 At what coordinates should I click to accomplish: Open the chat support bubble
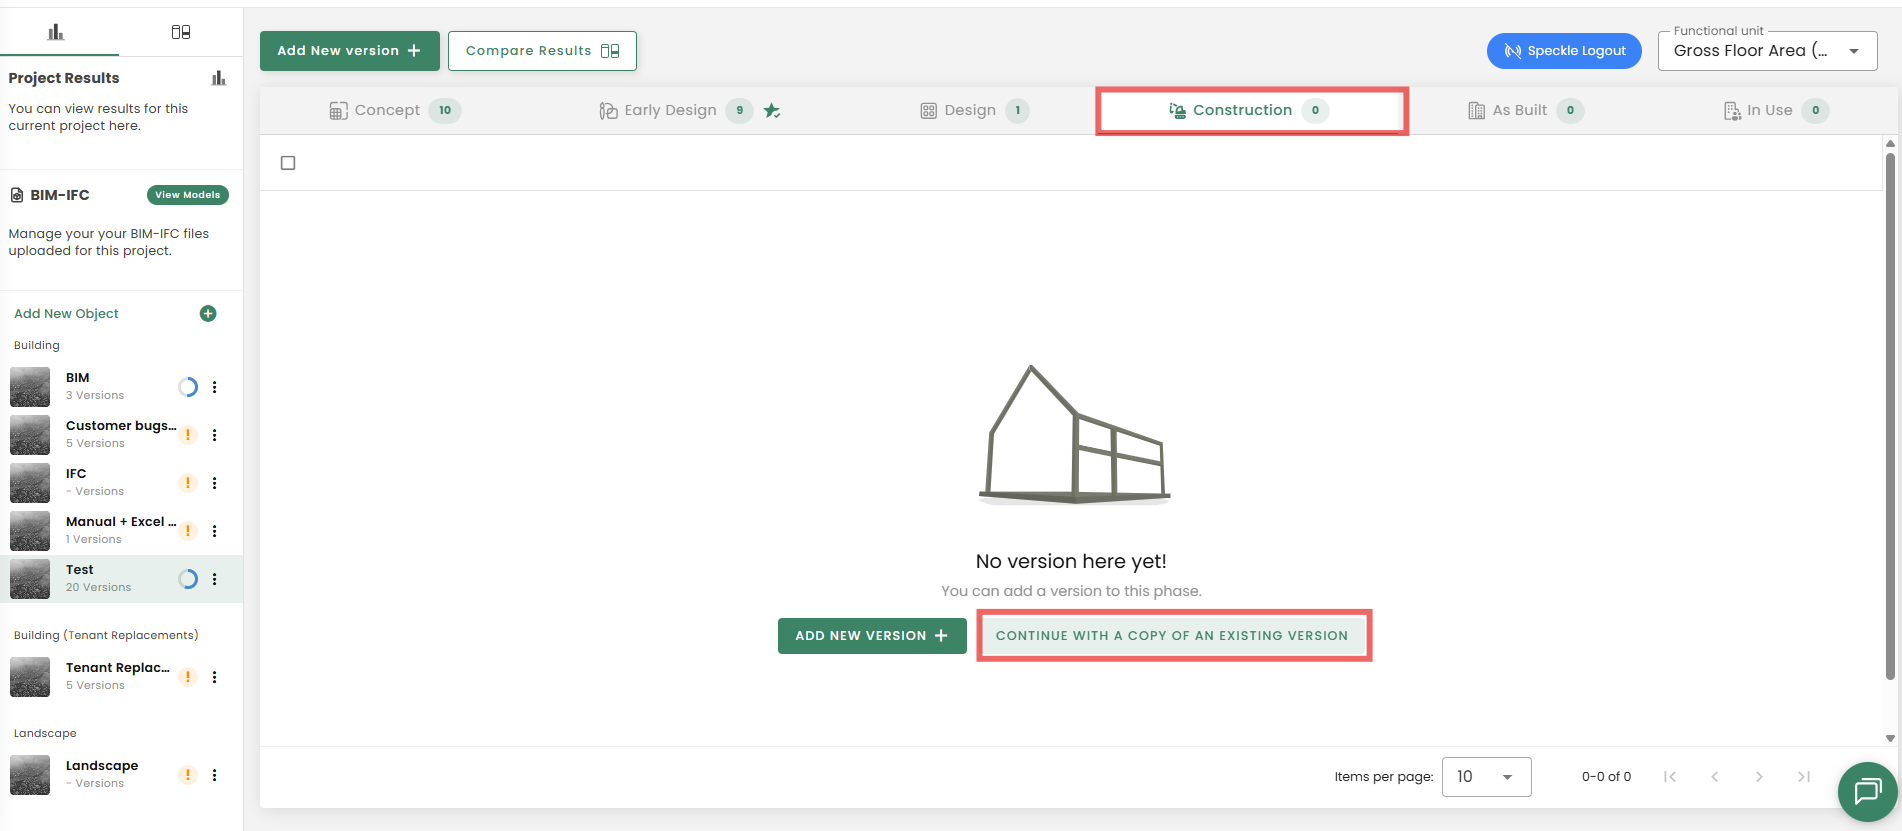coord(1867,791)
